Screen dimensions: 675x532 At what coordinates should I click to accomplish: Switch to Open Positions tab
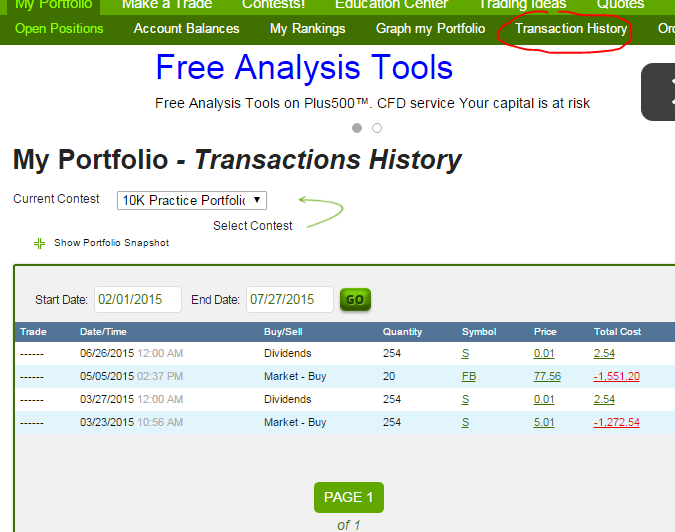[59, 29]
